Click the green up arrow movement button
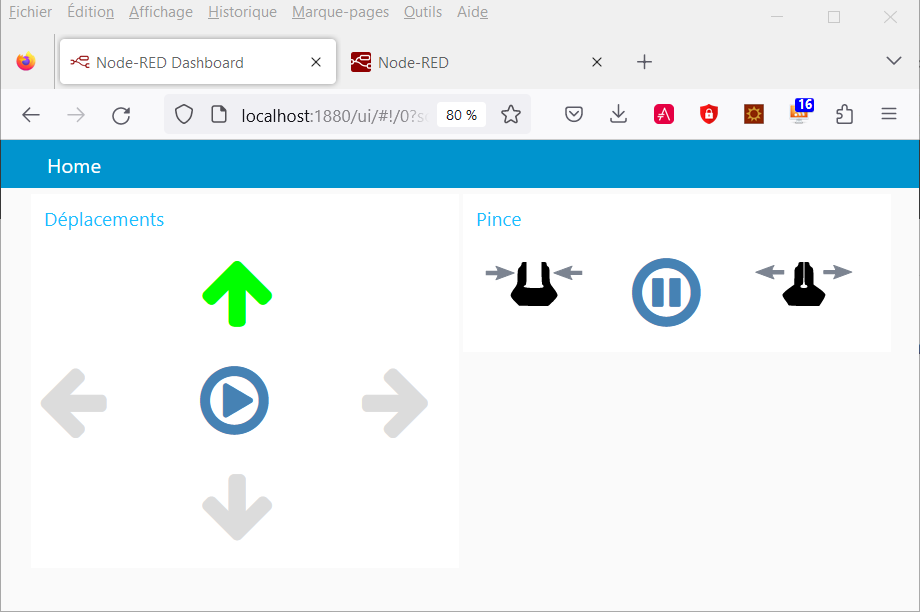 [237, 294]
